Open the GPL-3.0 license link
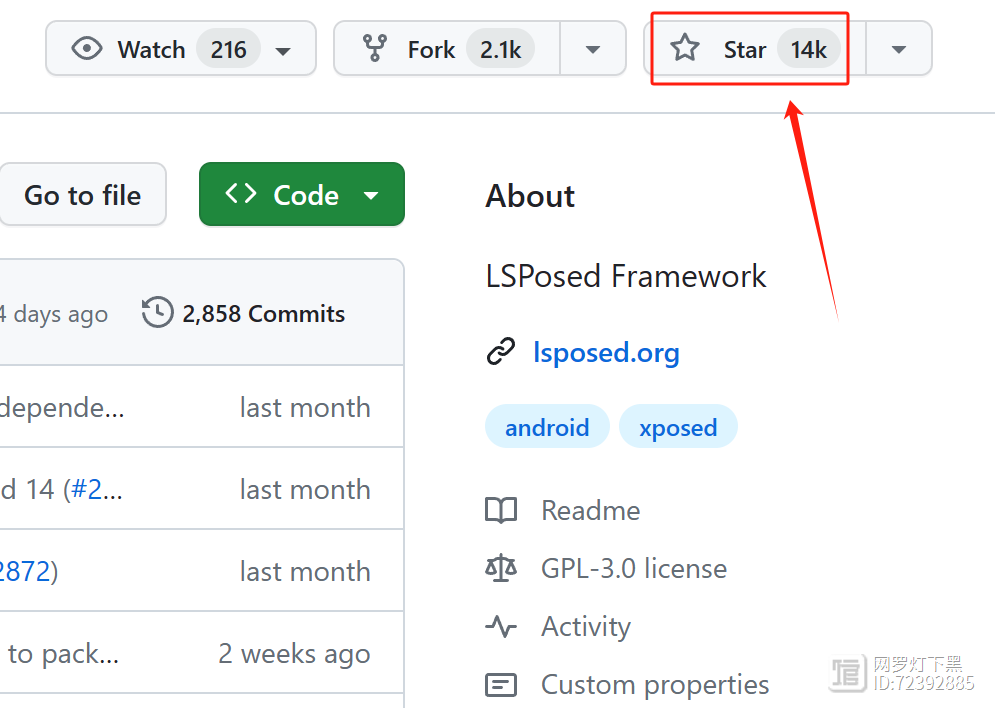The image size is (995, 708). click(x=633, y=568)
